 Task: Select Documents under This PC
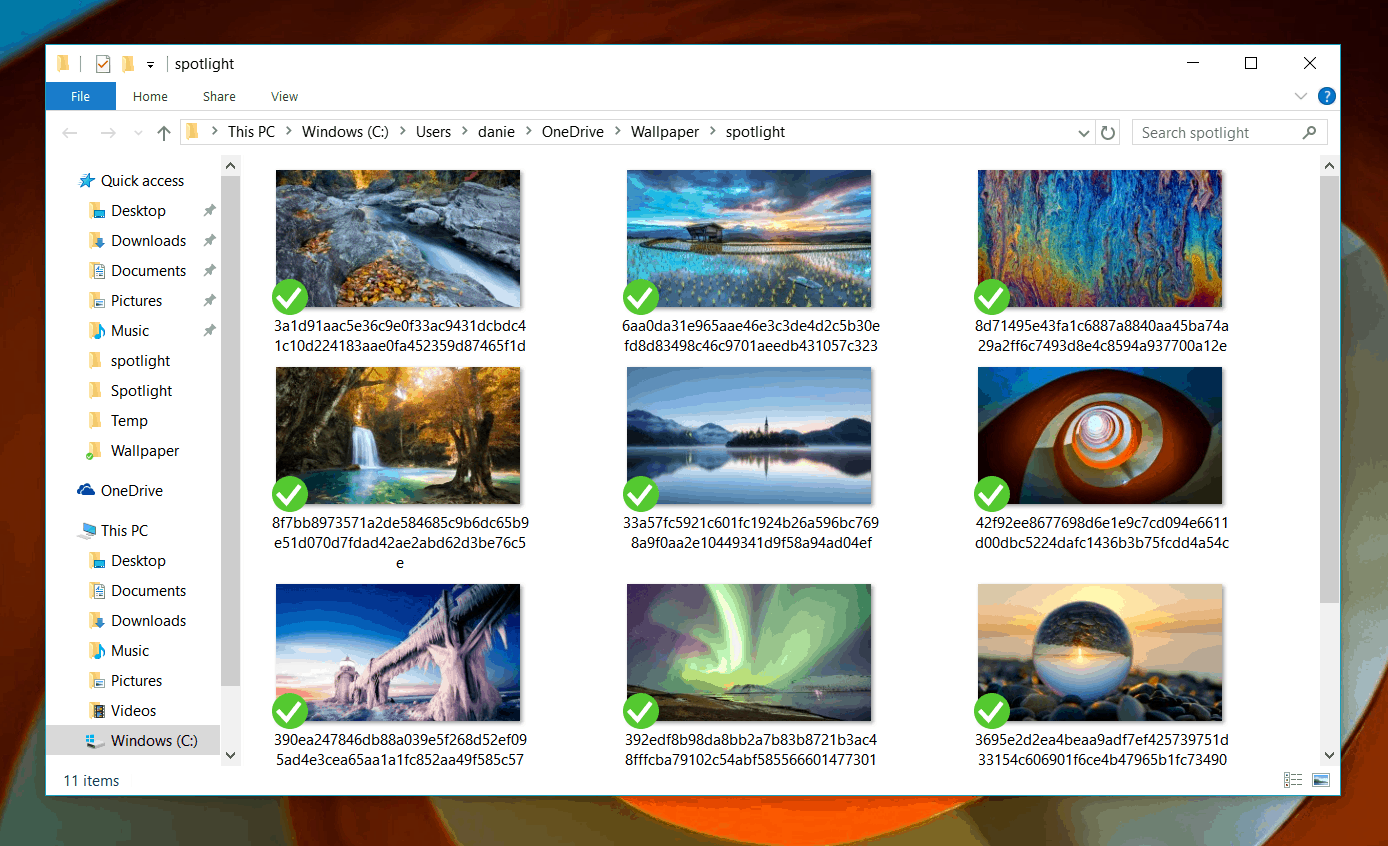pyautogui.click(x=148, y=591)
